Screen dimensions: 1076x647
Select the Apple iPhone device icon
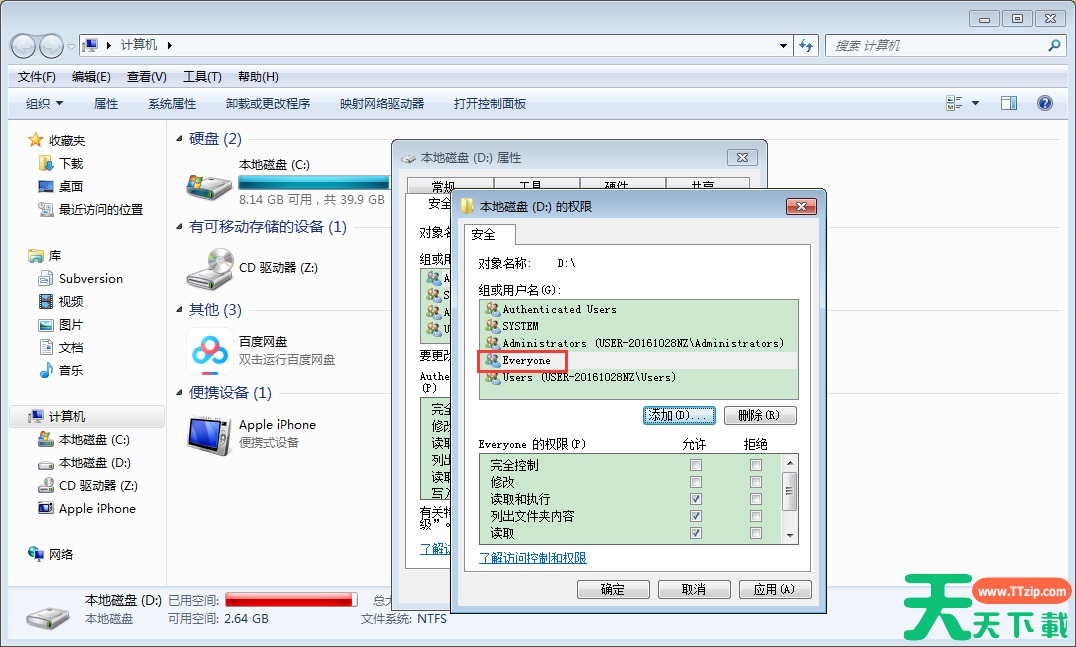(210, 433)
